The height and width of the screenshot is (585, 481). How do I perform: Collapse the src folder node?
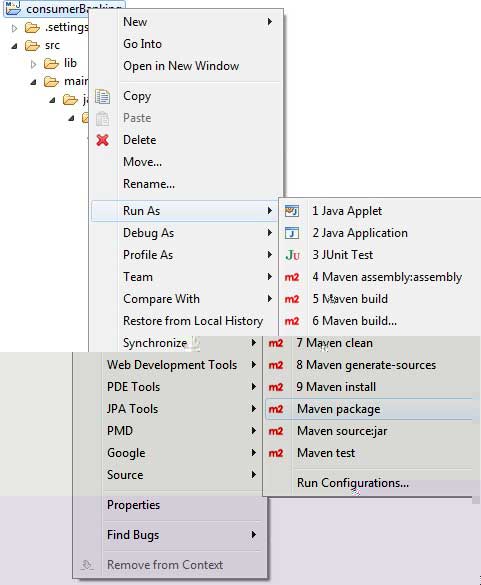click(x=14, y=46)
